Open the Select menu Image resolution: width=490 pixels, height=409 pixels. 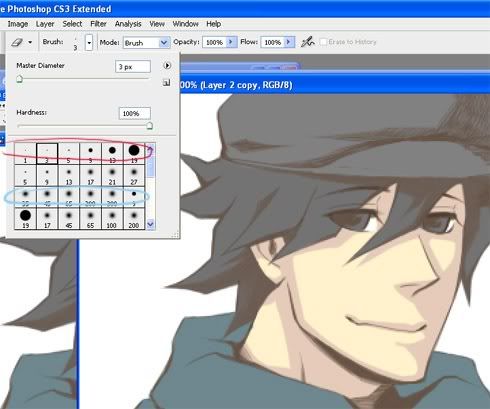[72, 24]
